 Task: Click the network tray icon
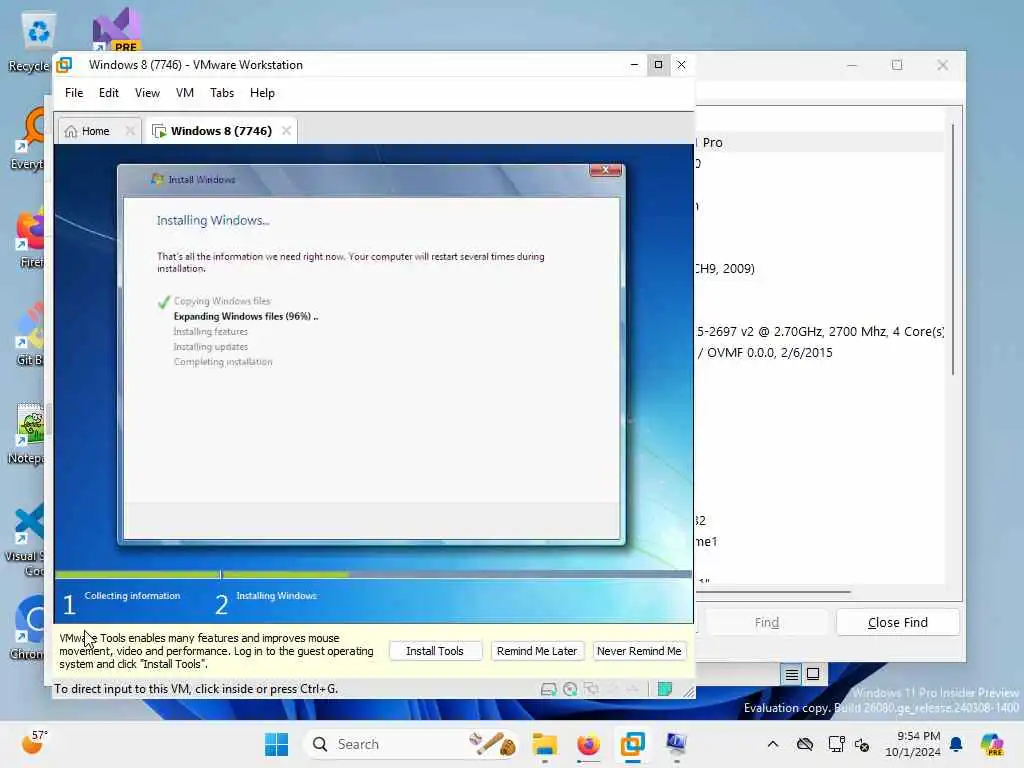coord(836,744)
